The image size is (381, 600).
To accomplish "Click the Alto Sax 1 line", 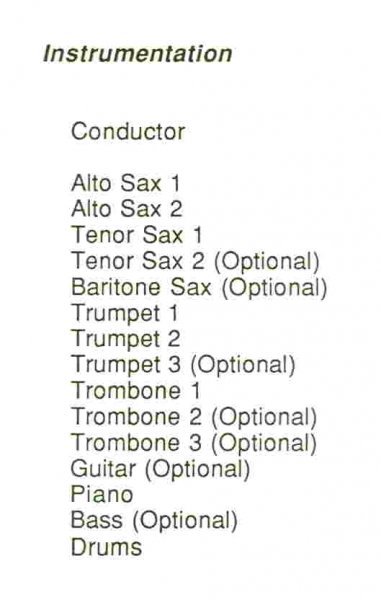I will tap(125, 183).
